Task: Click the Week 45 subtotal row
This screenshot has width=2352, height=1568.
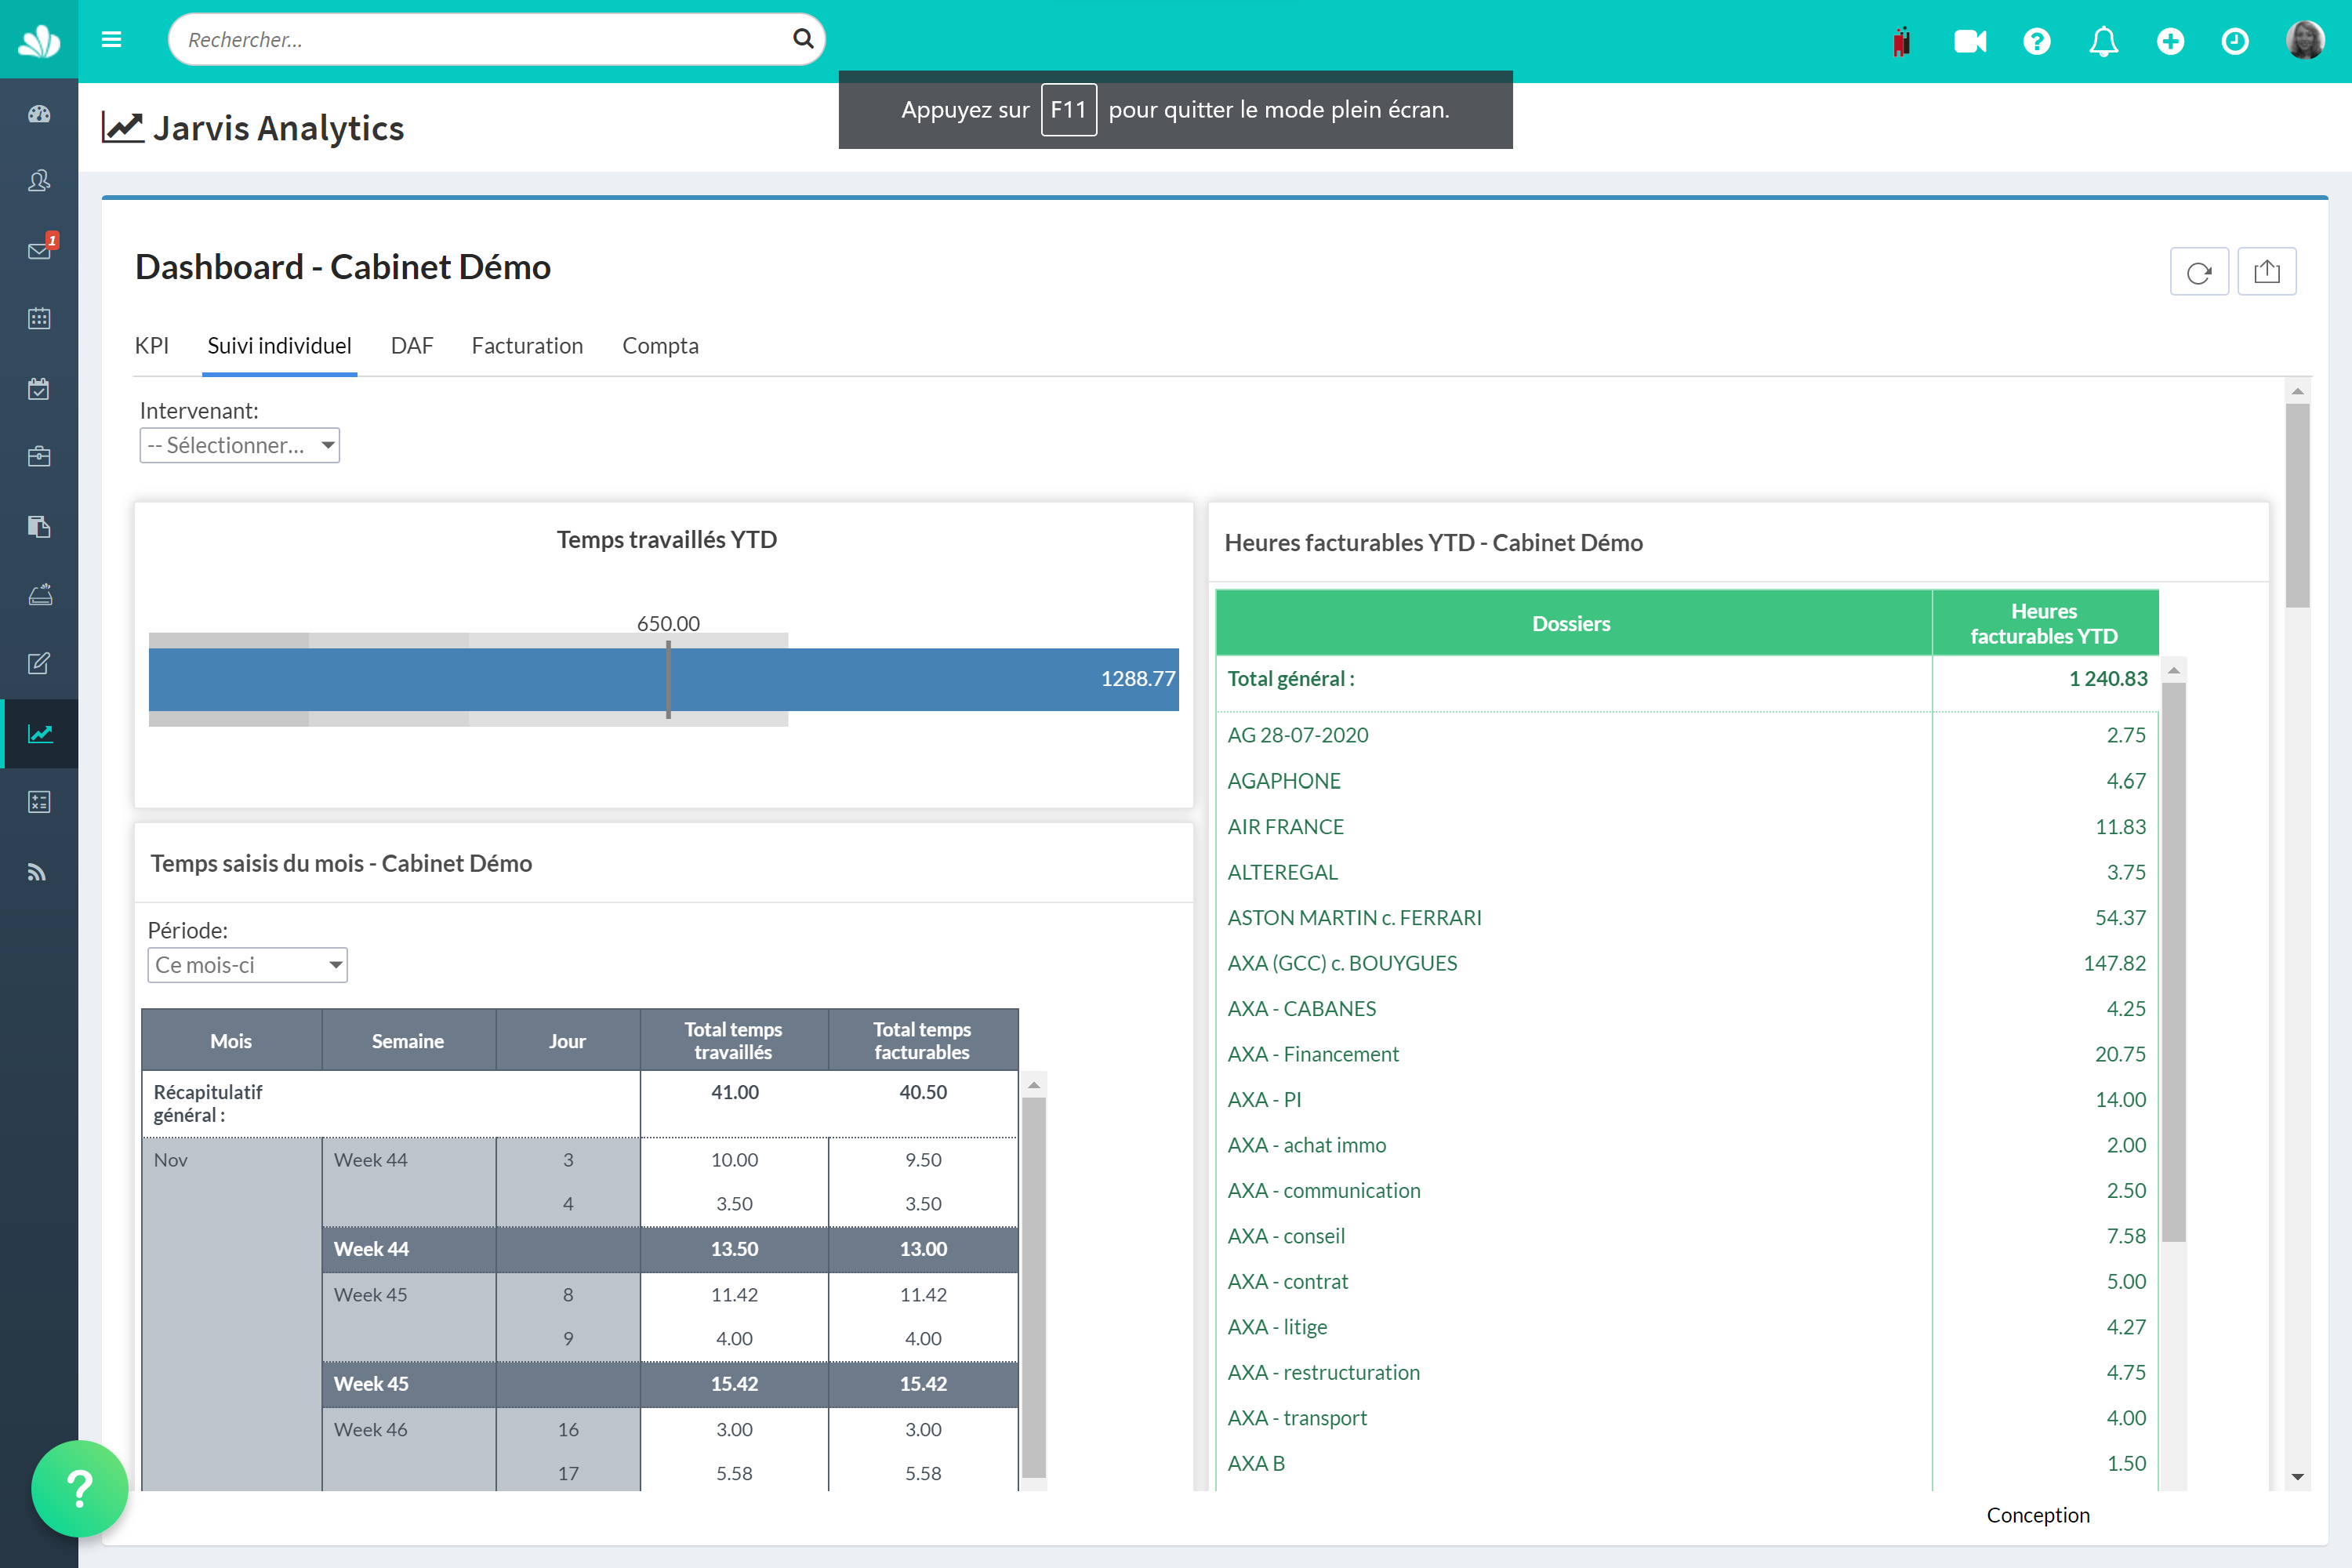Action: point(670,1384)
